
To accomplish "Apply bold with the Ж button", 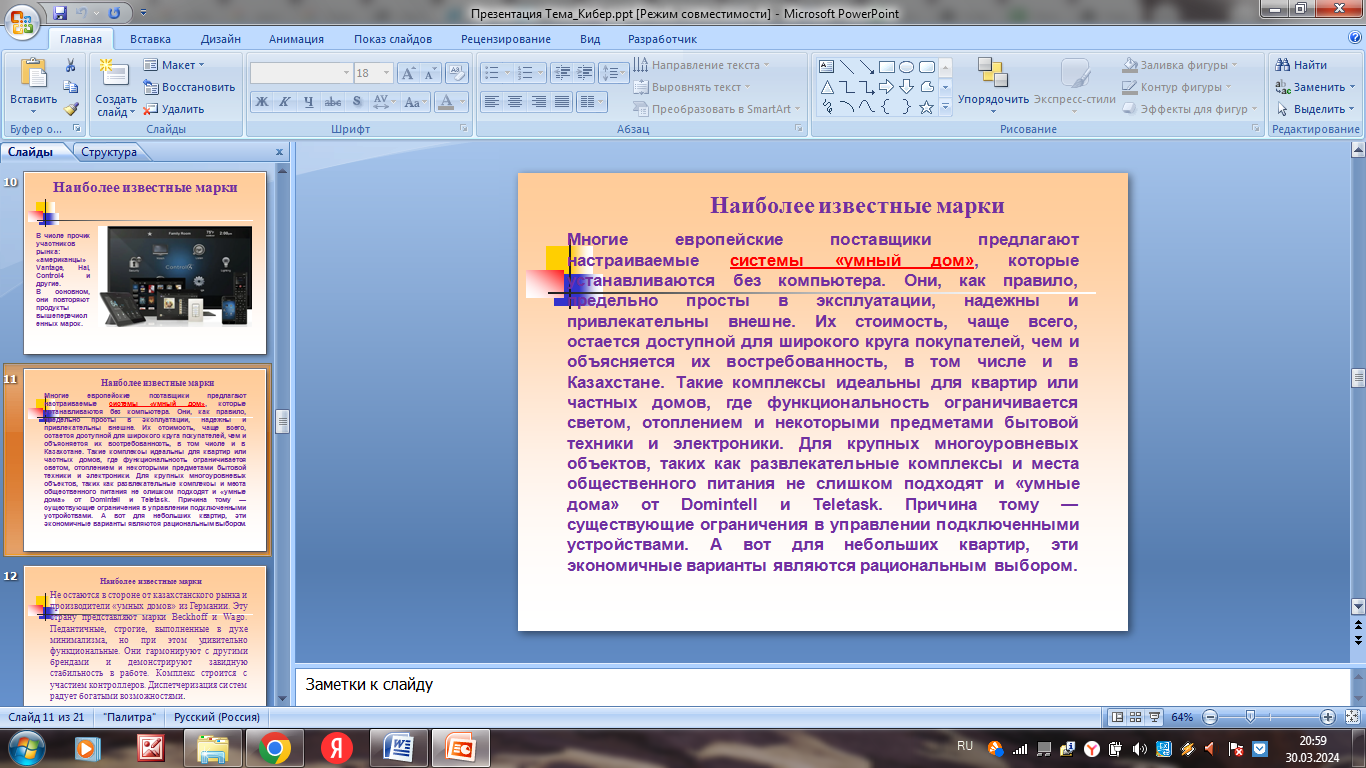I will point(261,102).
